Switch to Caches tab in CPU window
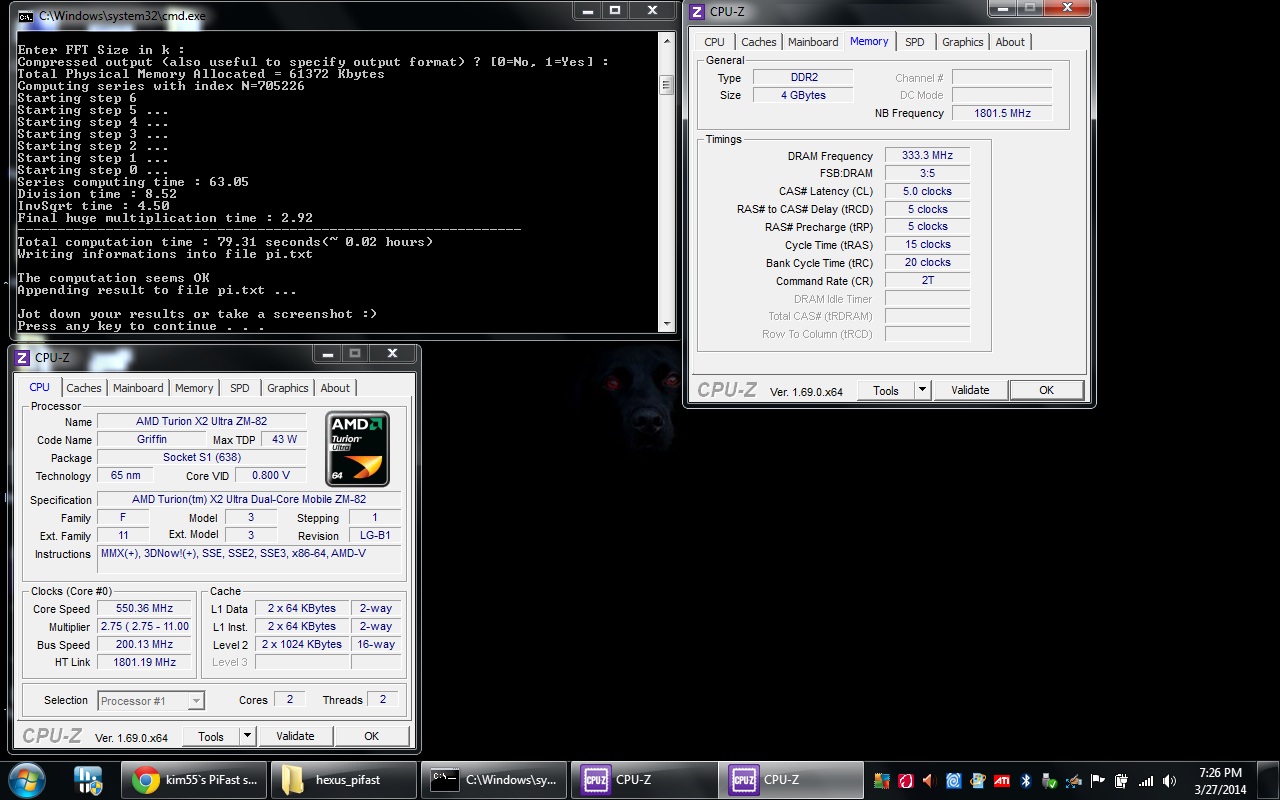The image size is (1280, 800). (84, 388)
